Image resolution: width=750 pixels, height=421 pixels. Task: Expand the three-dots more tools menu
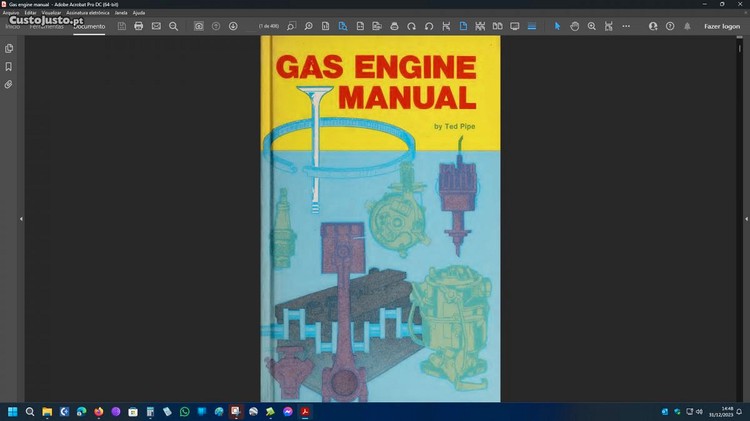pos(627,26)
